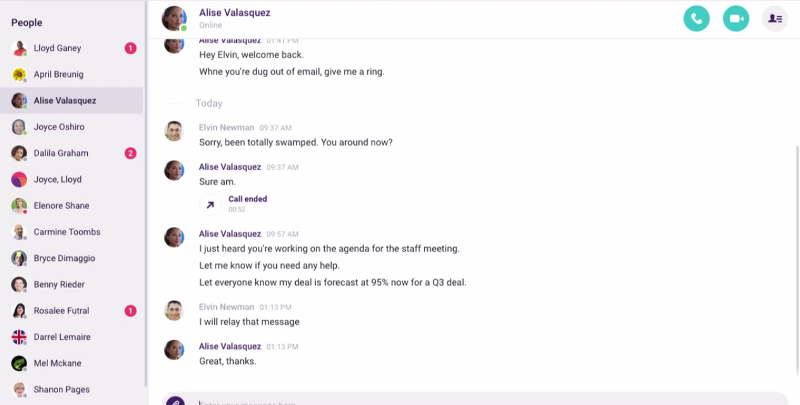Click Alise Valasquez's avatar in chat header
The image size is (800, 405).
tap(174, 18)
